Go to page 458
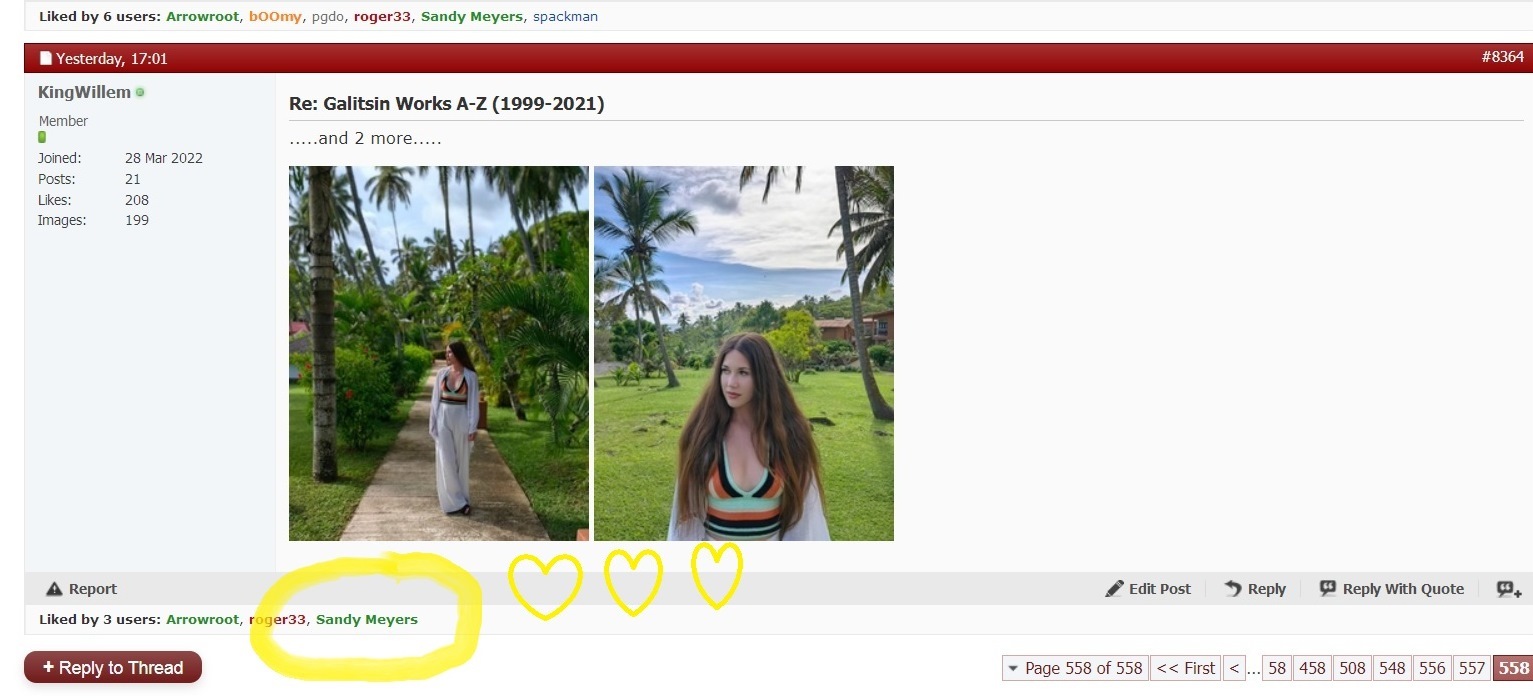The image size is (1533, 699). 1312,668
